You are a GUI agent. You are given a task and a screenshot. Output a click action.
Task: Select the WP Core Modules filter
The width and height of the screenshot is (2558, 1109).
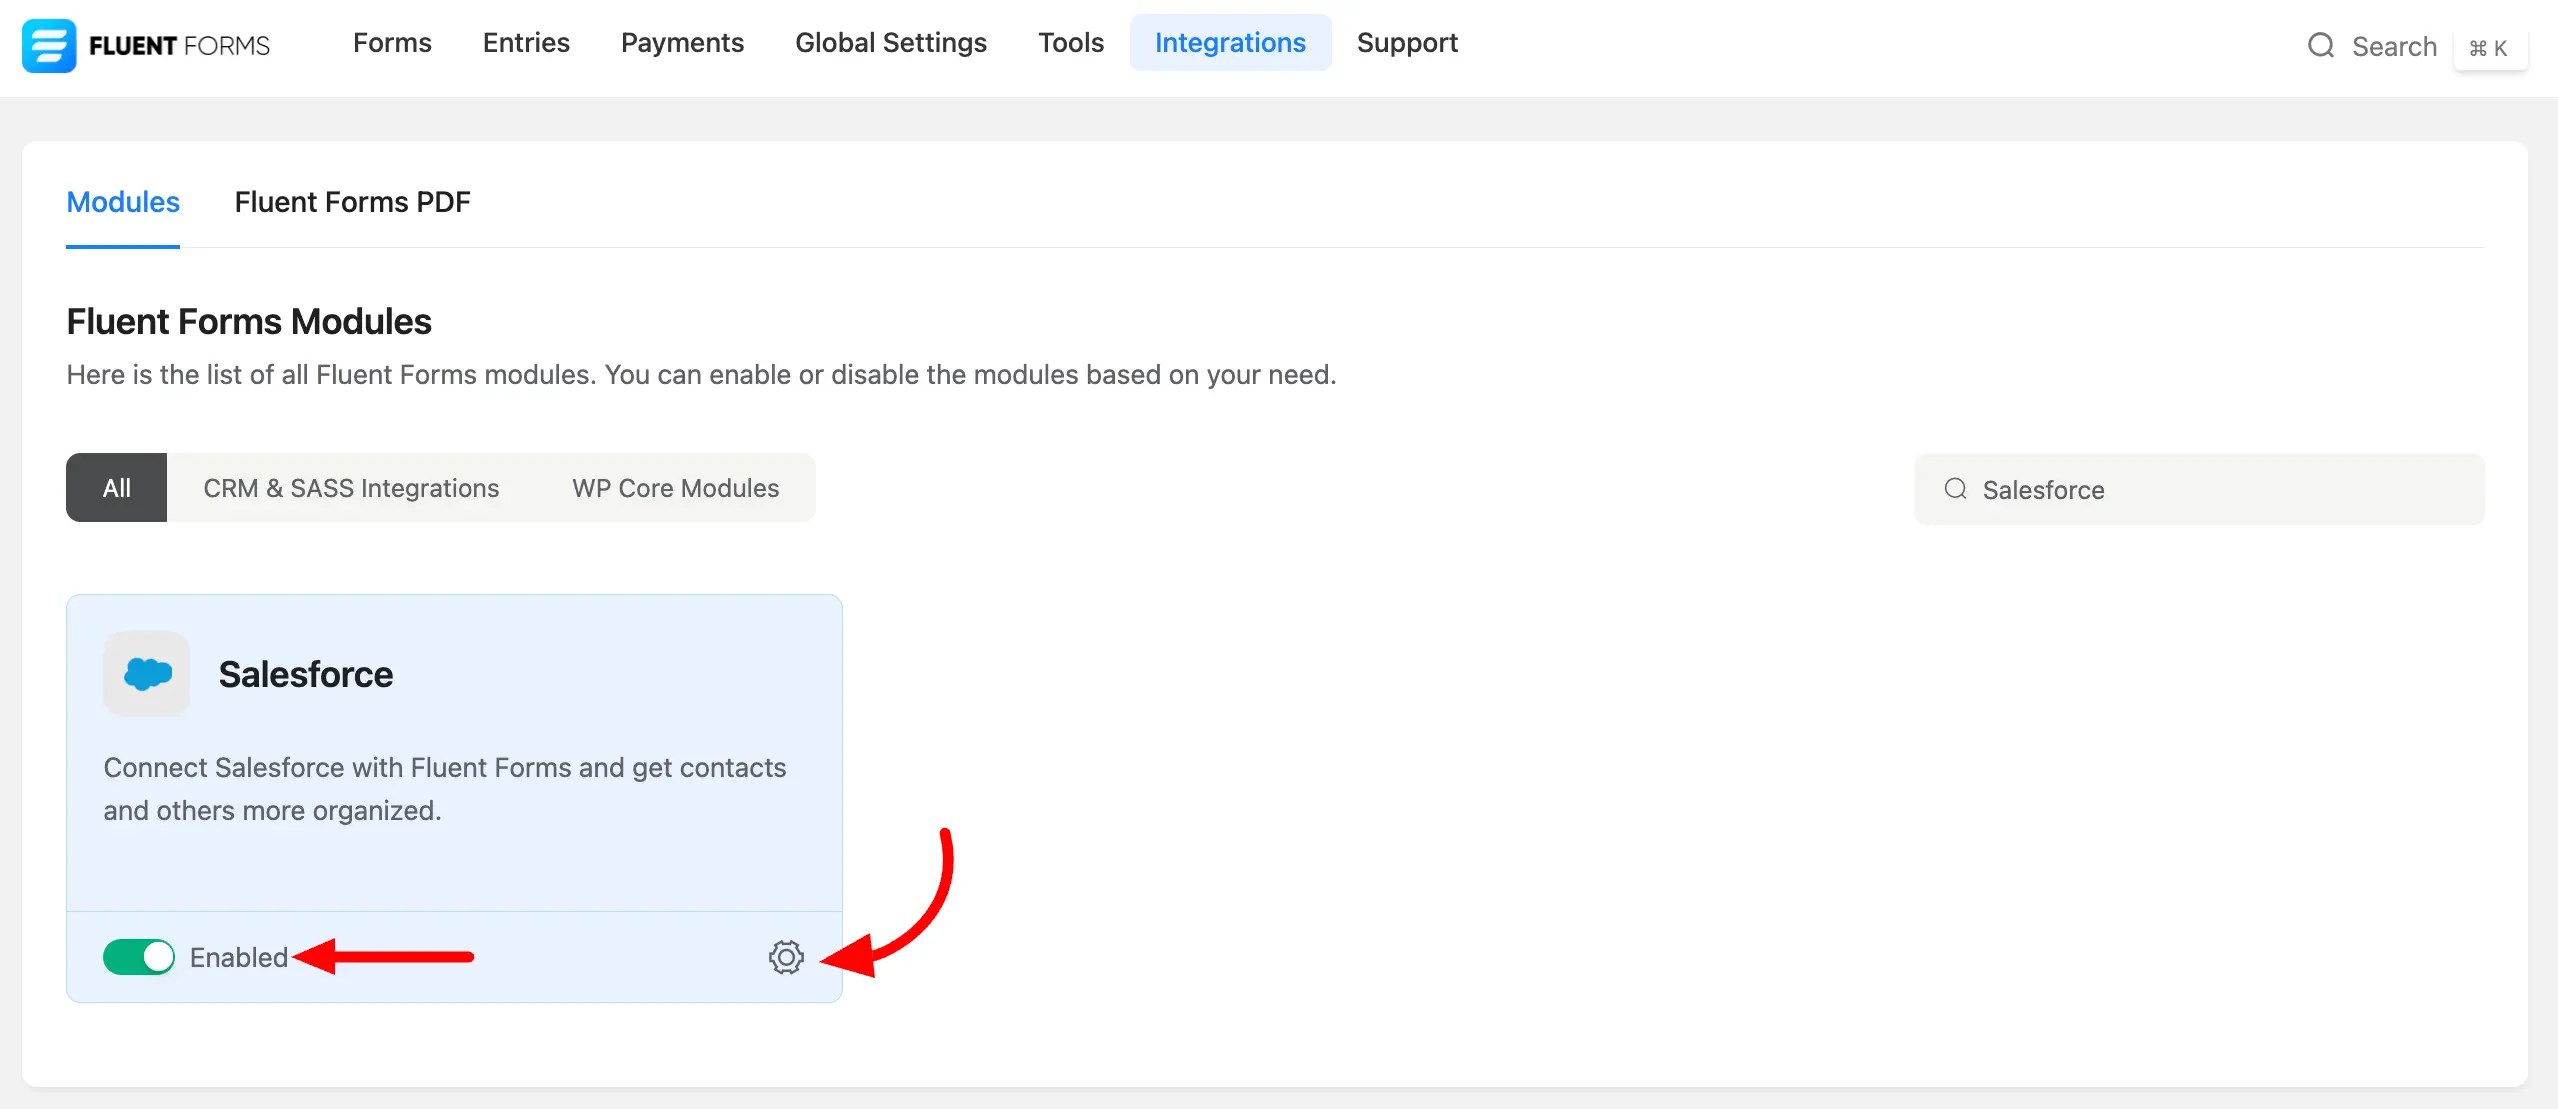point(675,488)
